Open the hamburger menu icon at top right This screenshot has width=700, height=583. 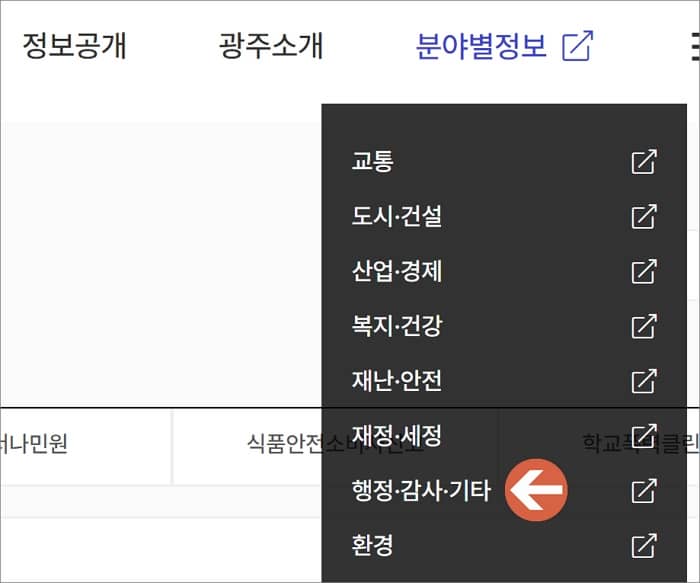(x=695, y=46)
